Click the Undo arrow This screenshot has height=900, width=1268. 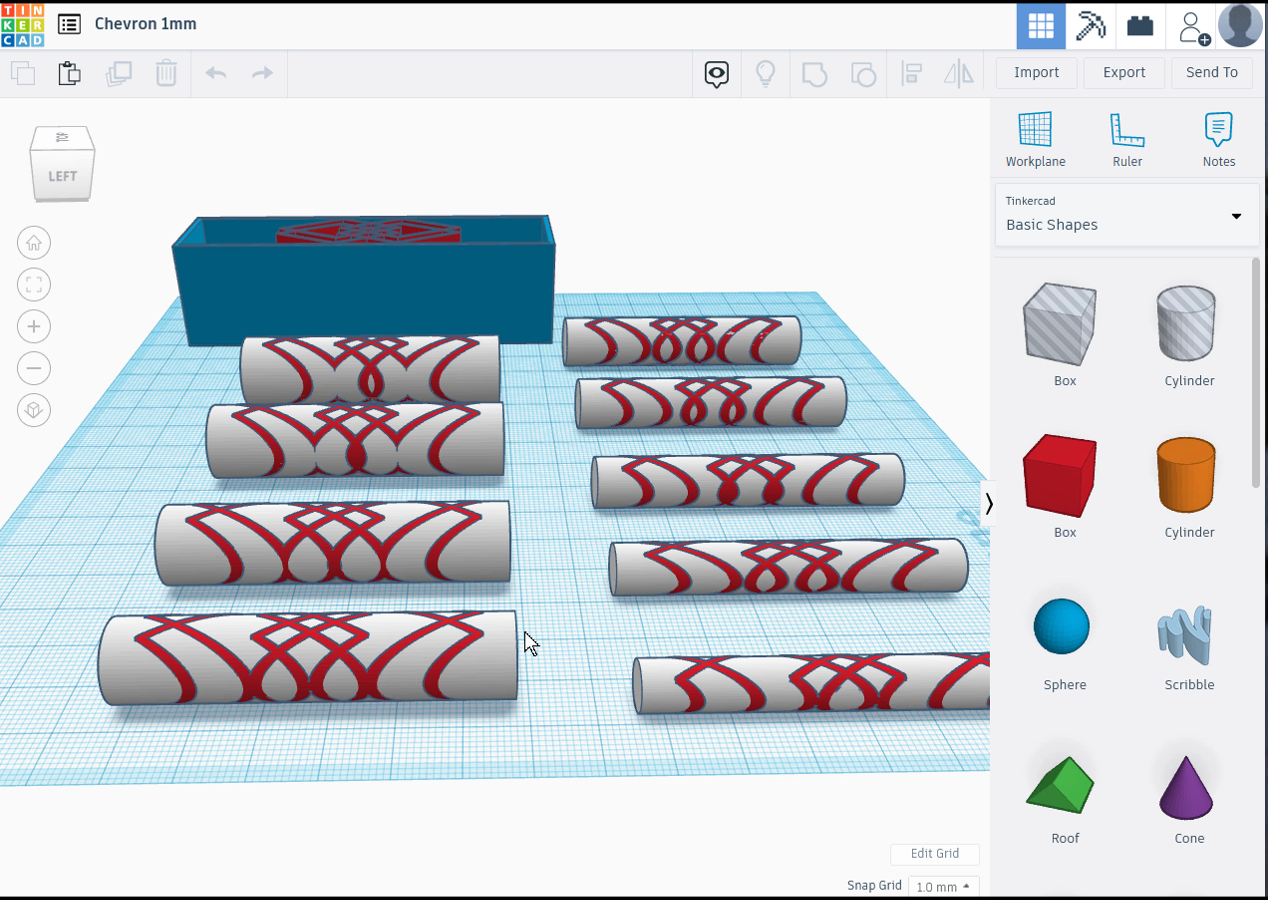pyautogui.click(x=216, y=73)
